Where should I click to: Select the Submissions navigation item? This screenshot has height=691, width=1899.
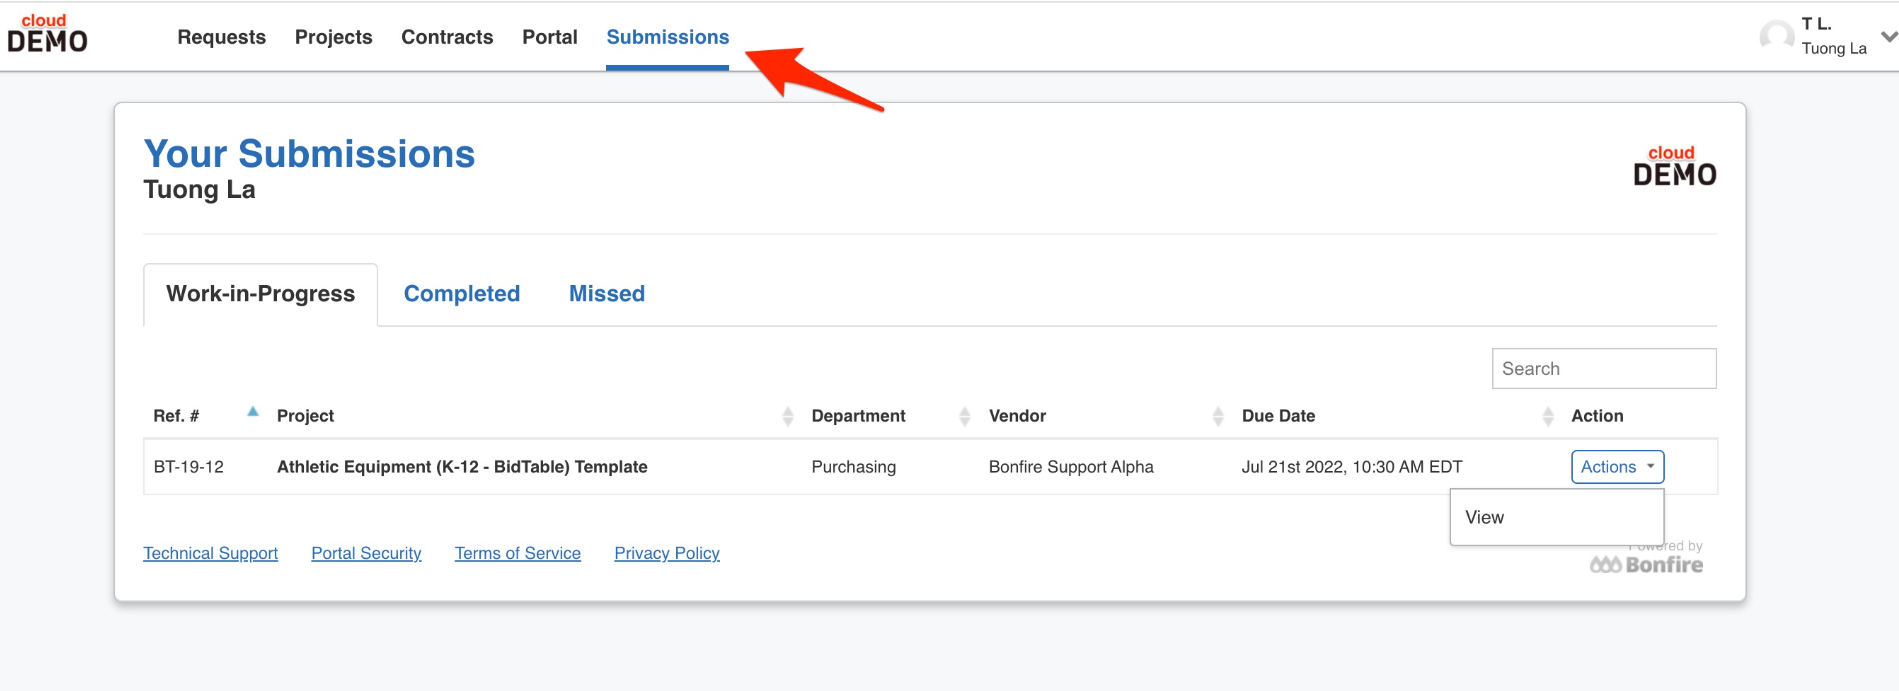[667, 37]
